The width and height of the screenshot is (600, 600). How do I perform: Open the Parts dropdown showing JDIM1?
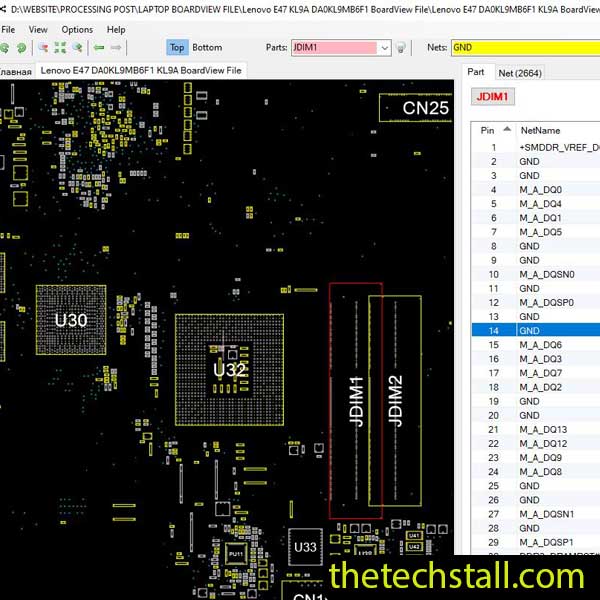point(385,47)
